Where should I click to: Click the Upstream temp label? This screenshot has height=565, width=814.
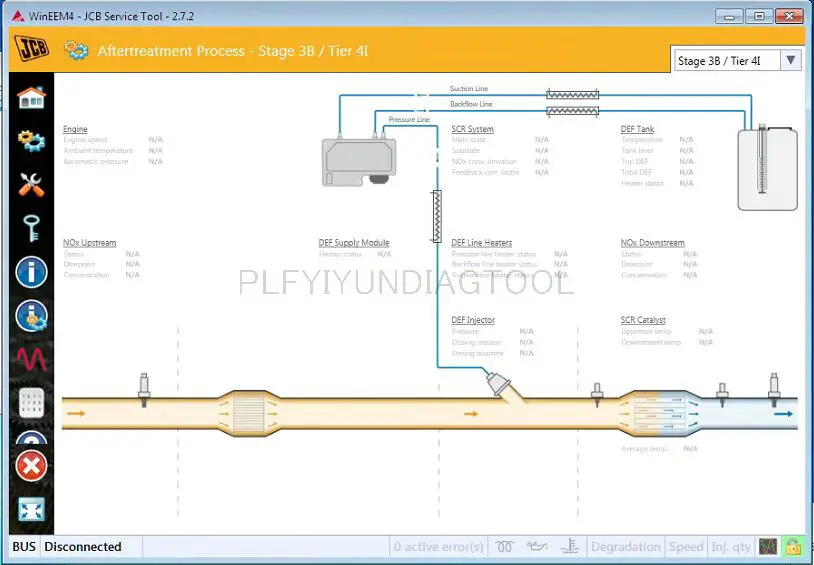click(646, 331)
